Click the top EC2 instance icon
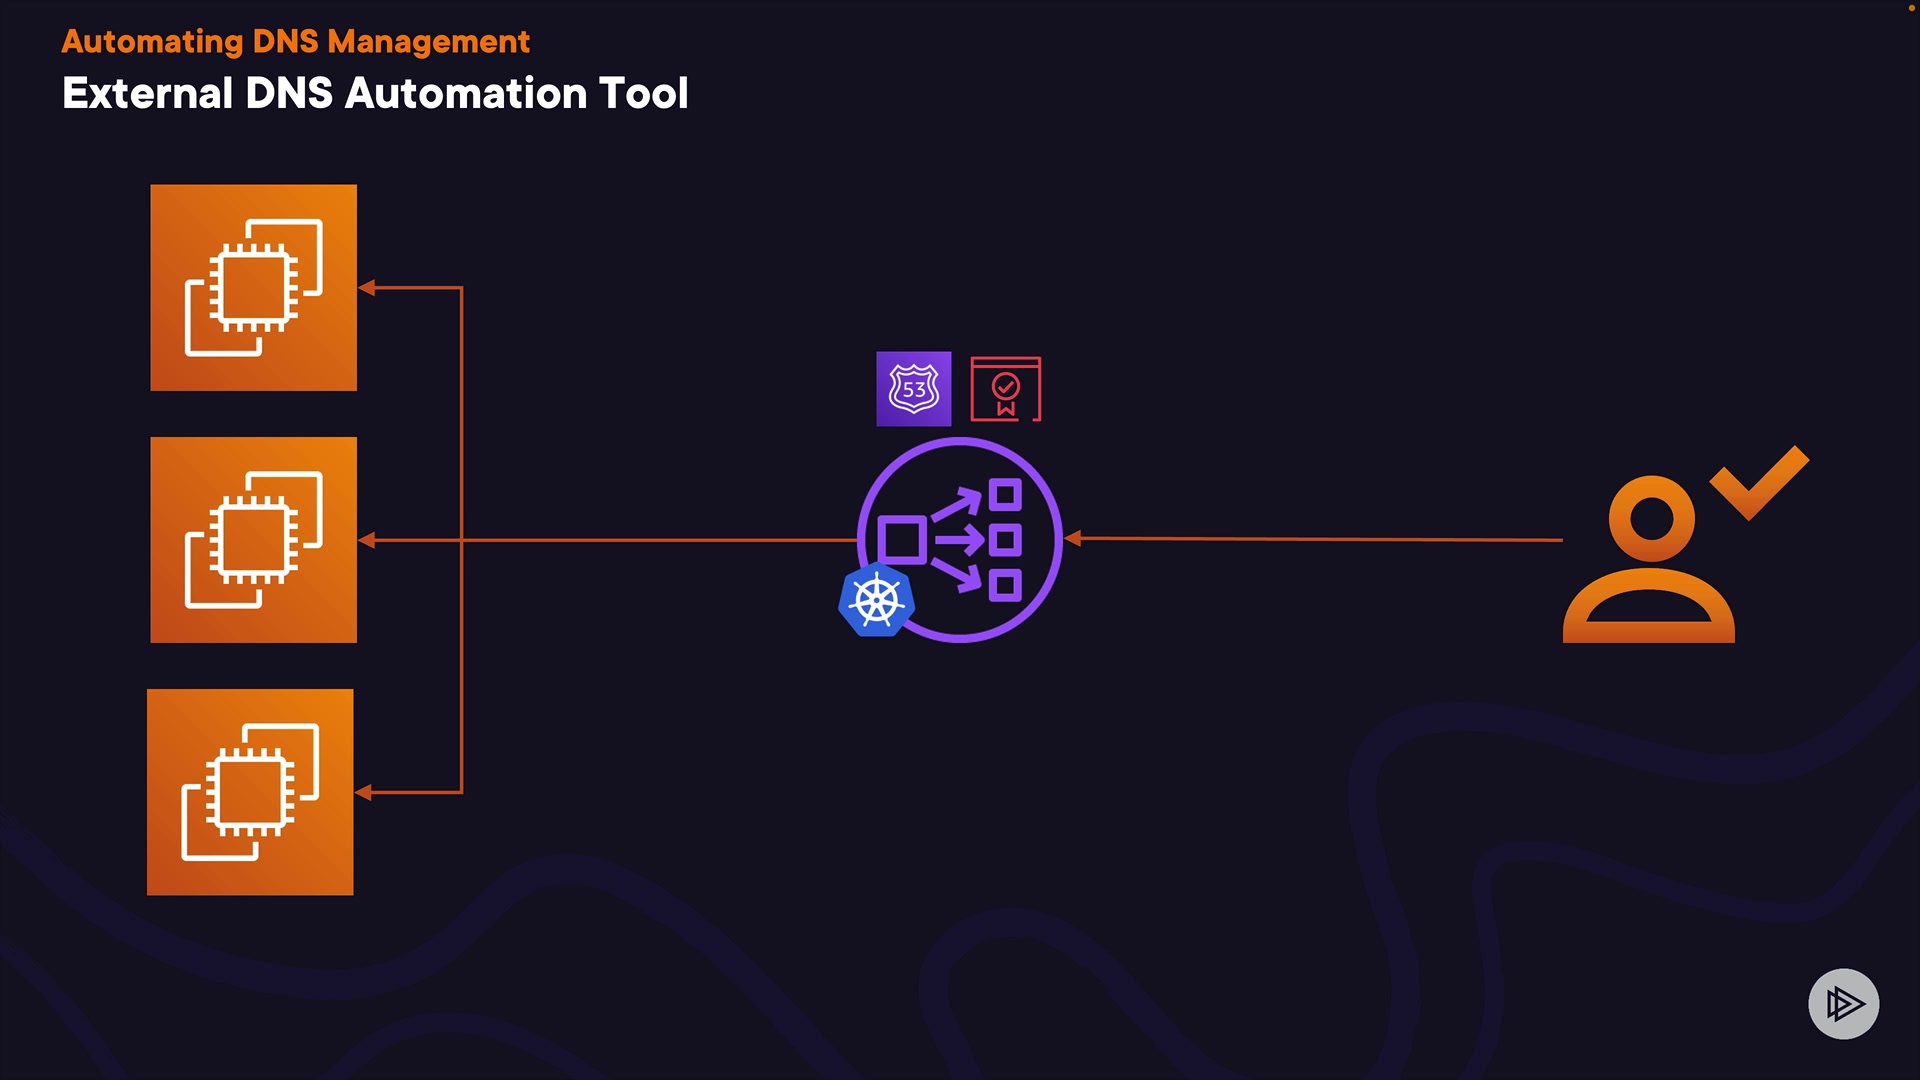The image size is (1920, 1080). pyautogui.click(x=253, y=287)
